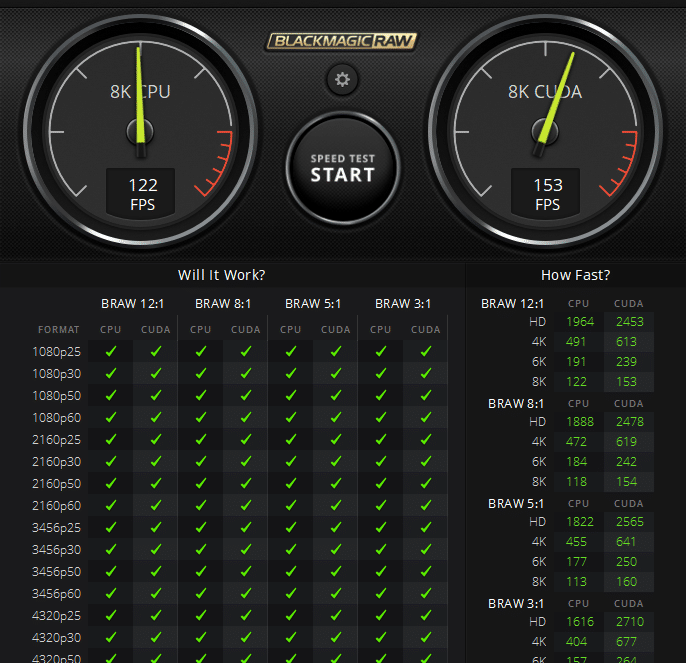The width and height of the screenshot is (686, 663).
Task: Click the 8K CUDA gauge needle hub
Action: click(545, 132)
